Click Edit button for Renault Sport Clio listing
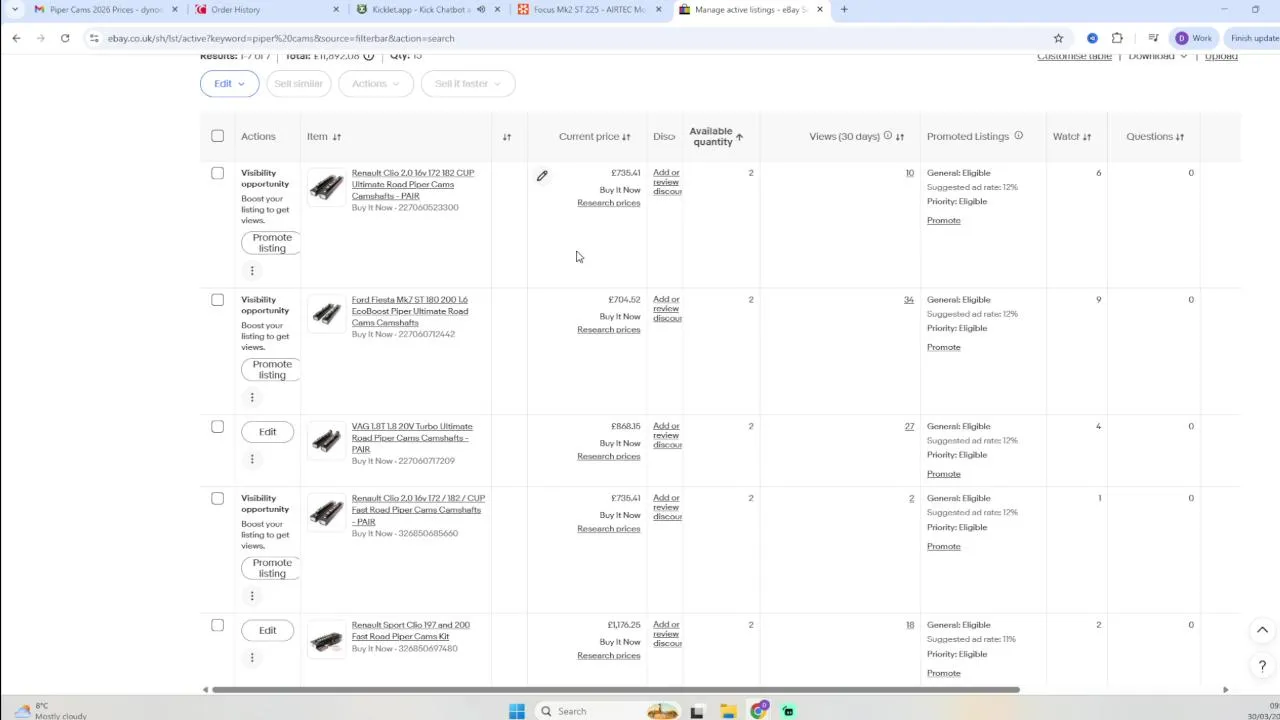 pyautogui.click(x=267, y=630)
